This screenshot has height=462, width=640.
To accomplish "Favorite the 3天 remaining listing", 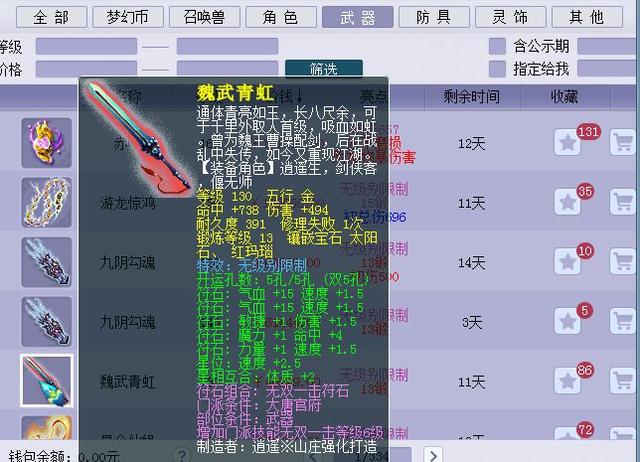I will pyautogui.click(x=568, y=321).
